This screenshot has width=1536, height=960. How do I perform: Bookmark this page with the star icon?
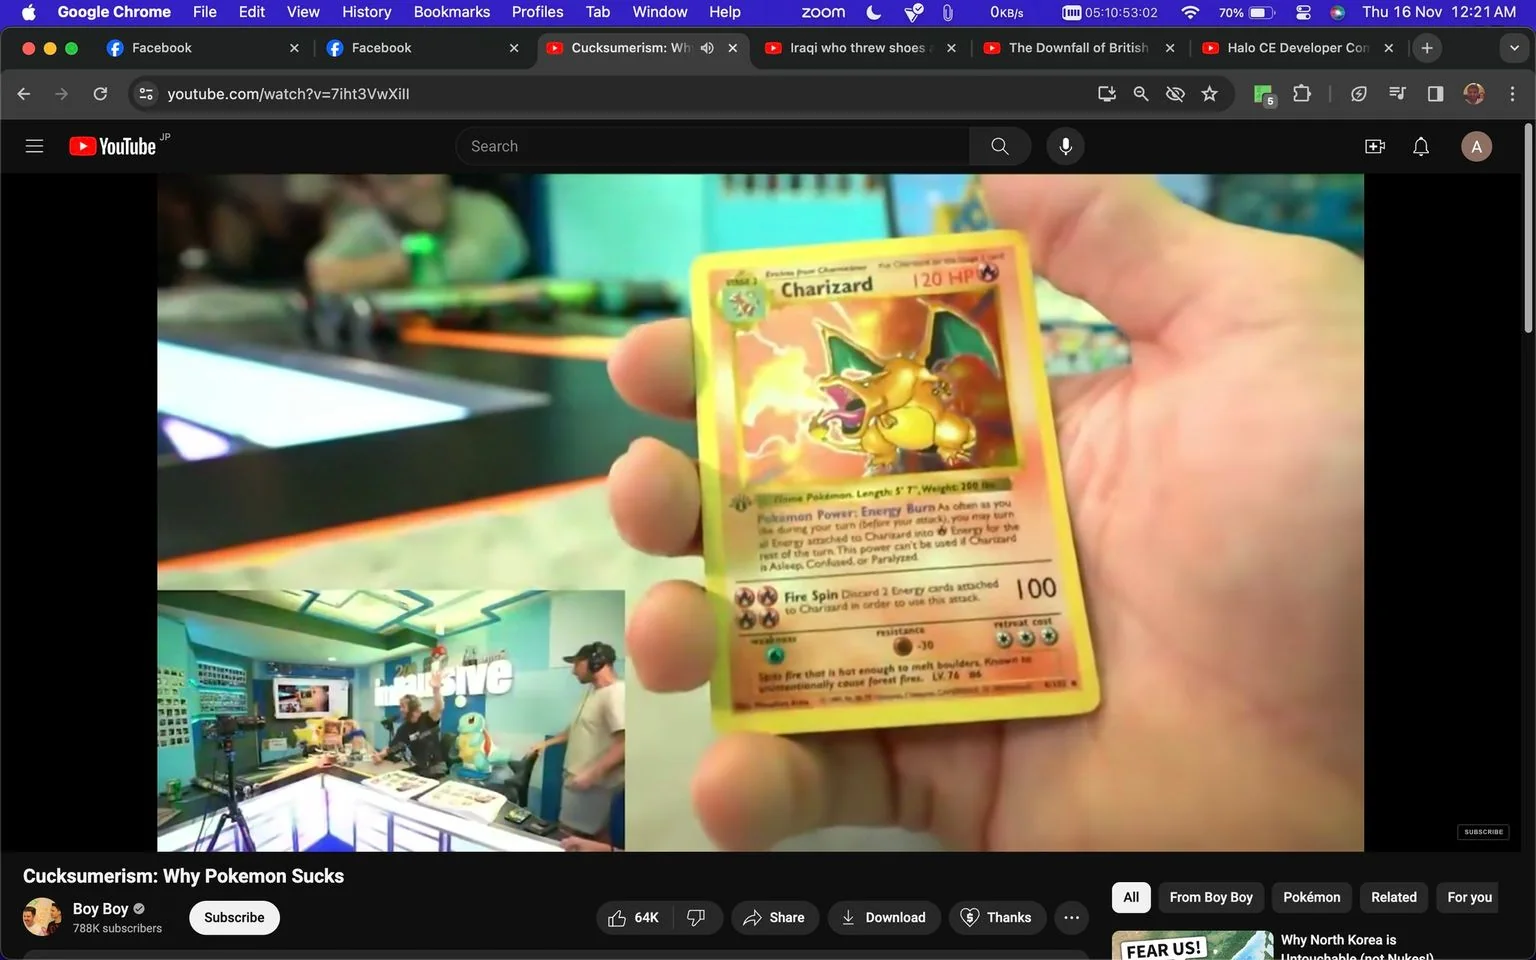click(1210, 94)
